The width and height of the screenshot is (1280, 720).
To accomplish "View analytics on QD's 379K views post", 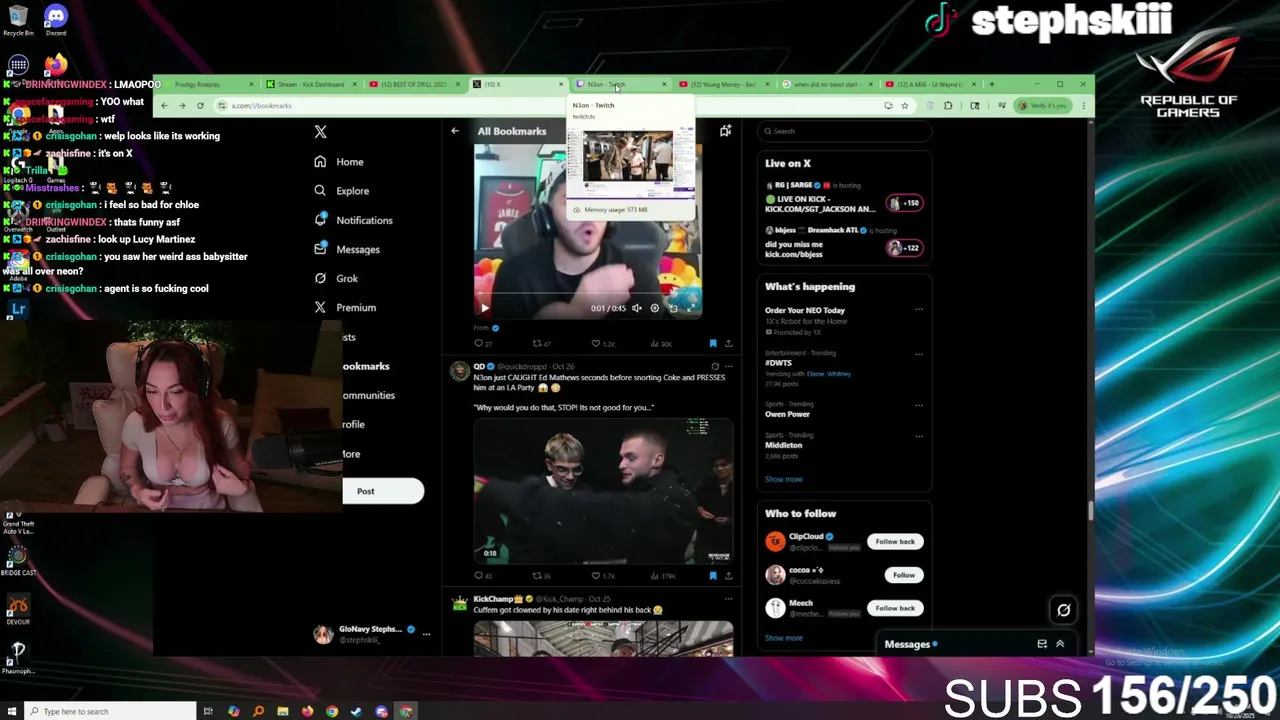I will pos(664,576).
